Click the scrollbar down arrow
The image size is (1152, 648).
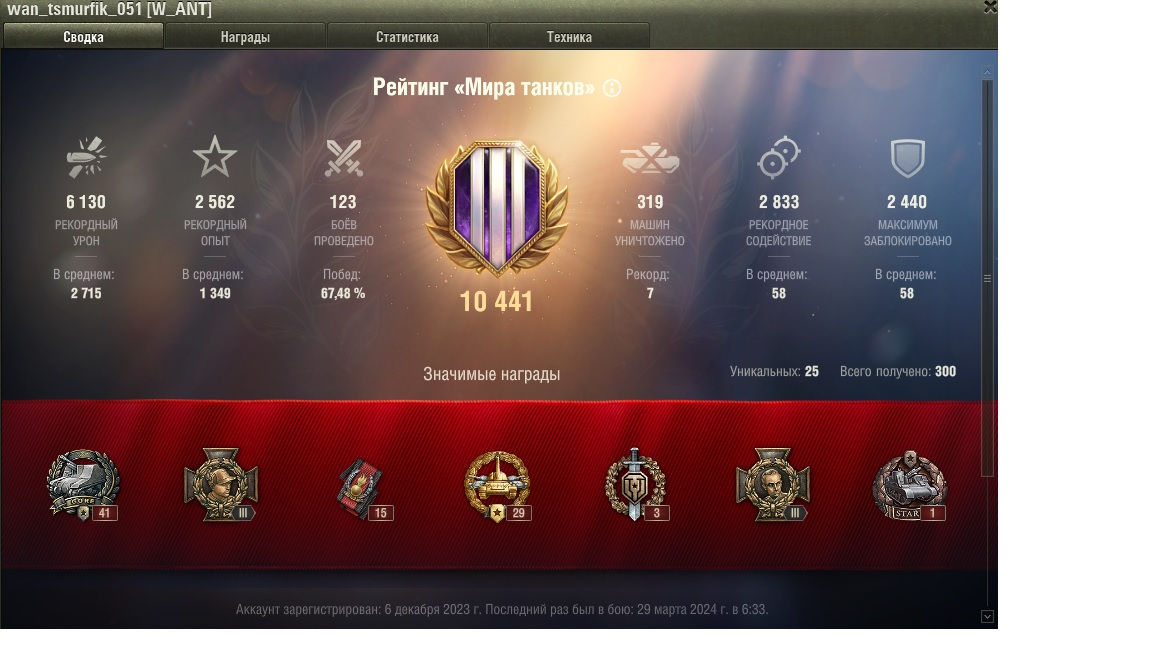click(x=987, y=616)
